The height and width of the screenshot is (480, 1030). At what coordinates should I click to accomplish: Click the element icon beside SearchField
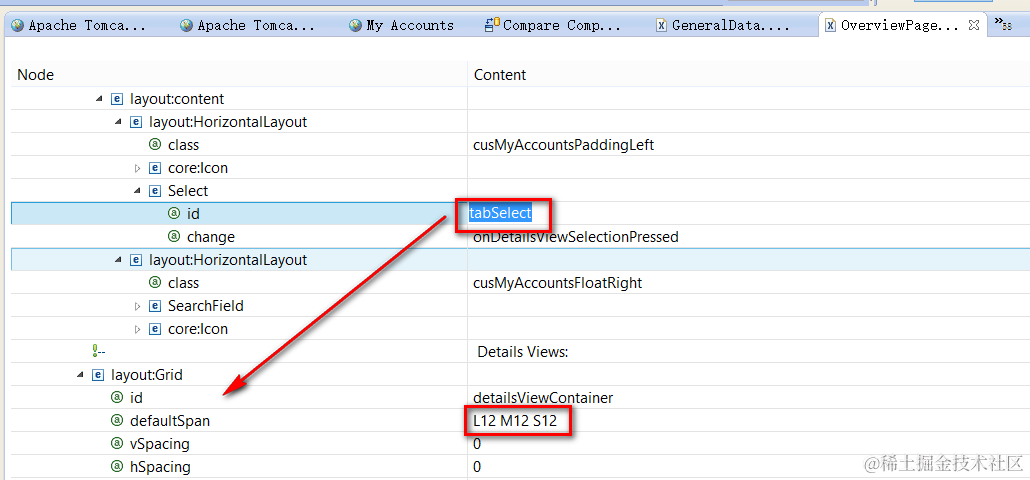[x=155, y=306]
